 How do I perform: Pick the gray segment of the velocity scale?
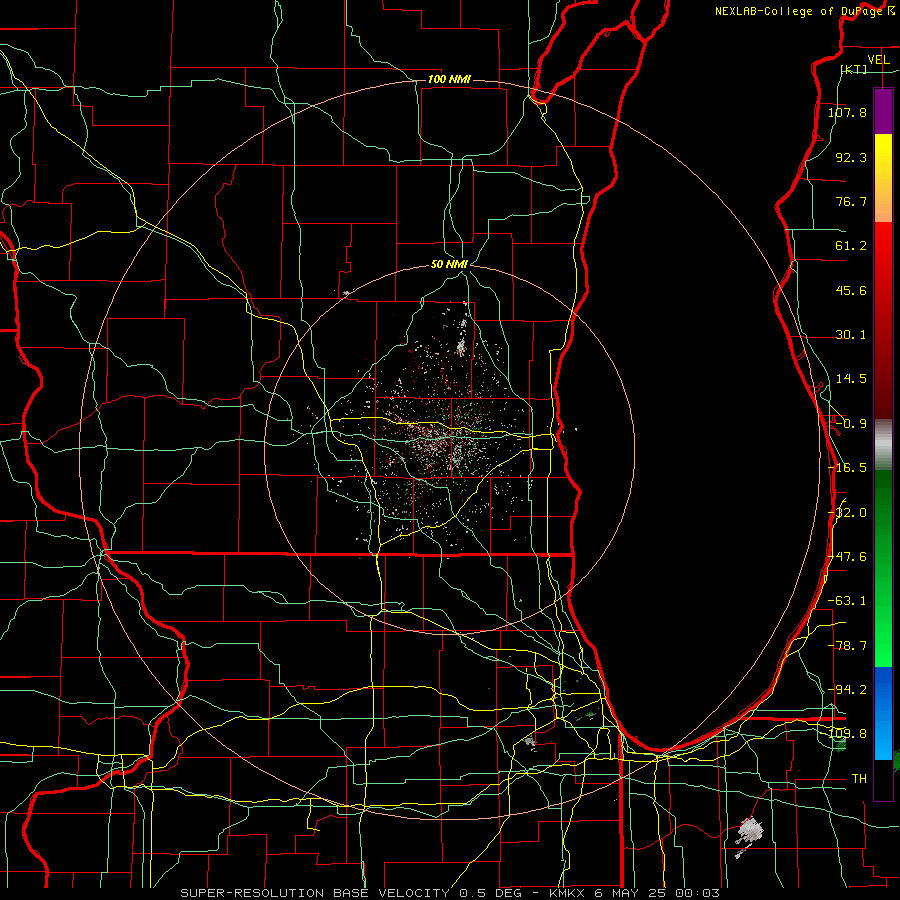point(883,445)
